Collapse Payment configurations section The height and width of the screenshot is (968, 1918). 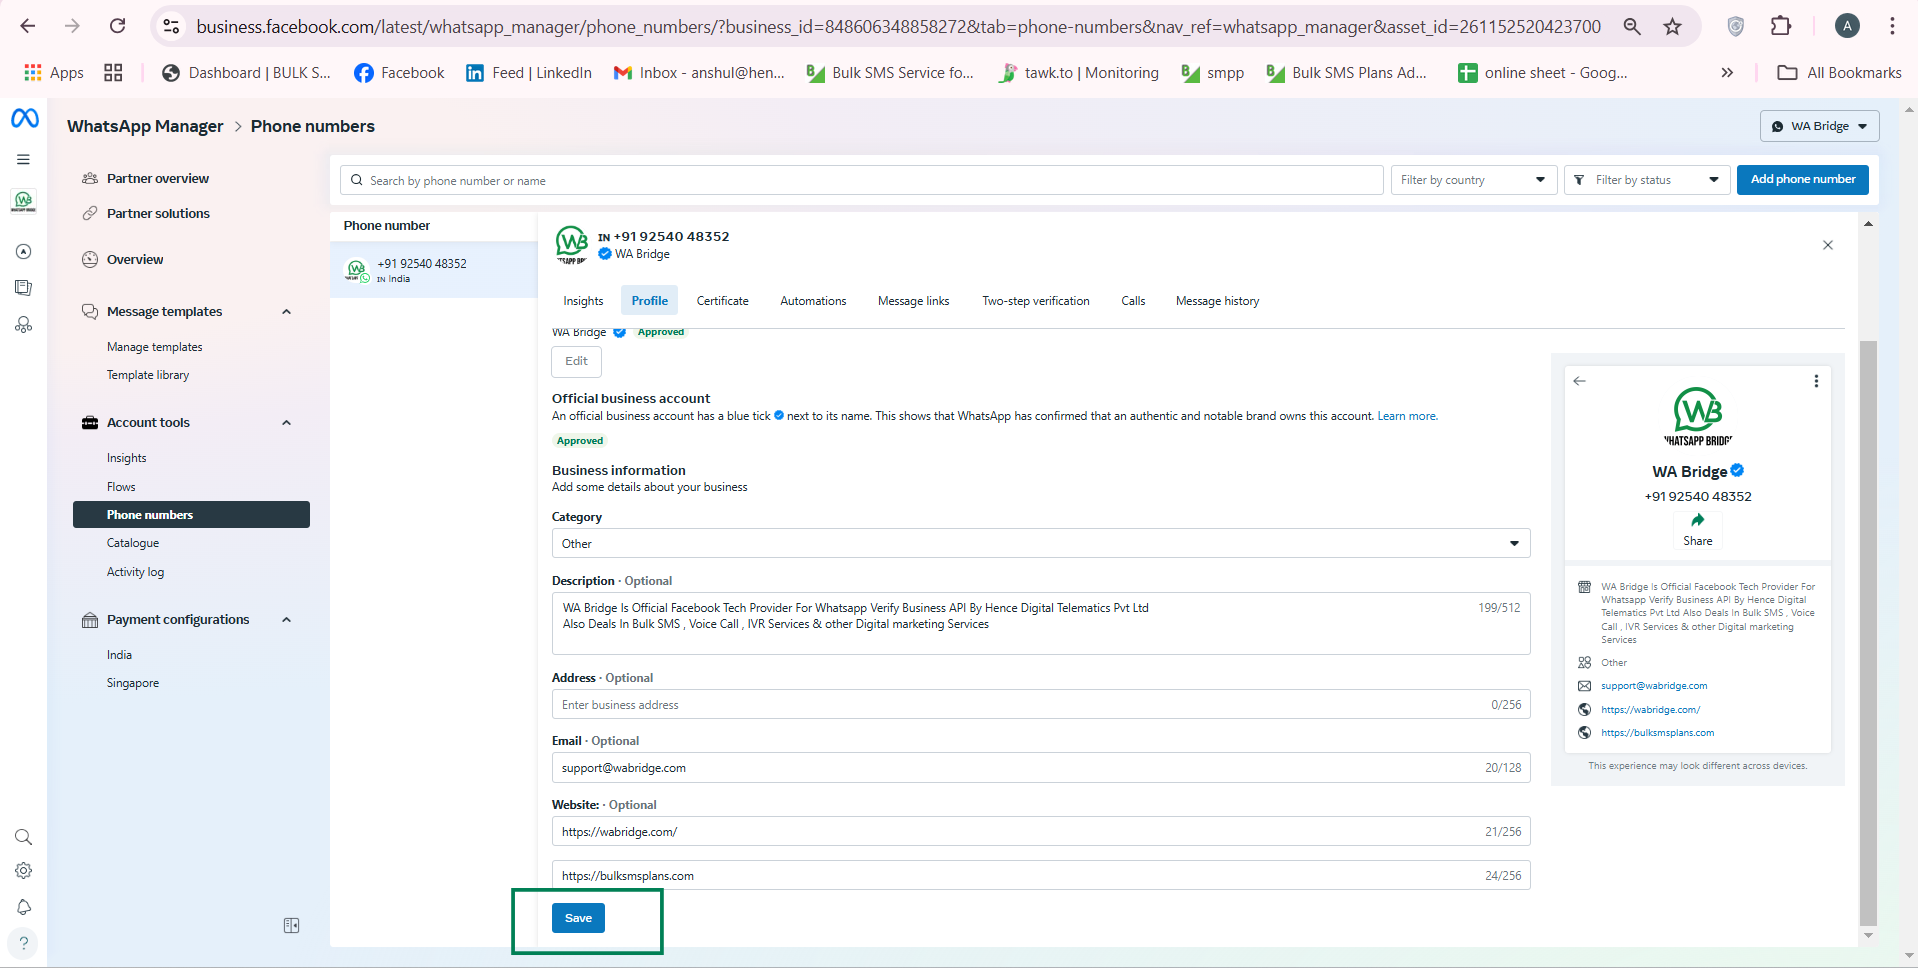coord(286,620)
